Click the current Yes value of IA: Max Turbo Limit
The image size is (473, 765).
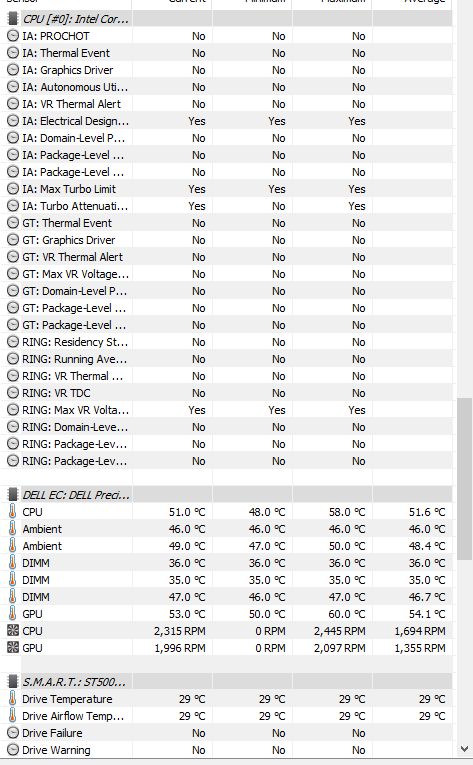coord(197,189)
